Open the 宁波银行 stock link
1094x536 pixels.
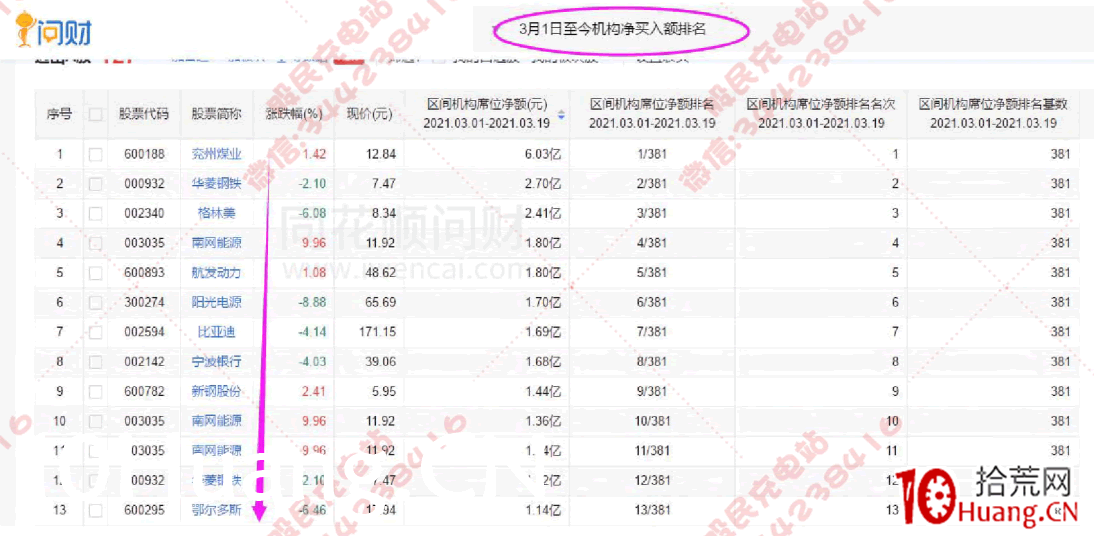(216, 362)
